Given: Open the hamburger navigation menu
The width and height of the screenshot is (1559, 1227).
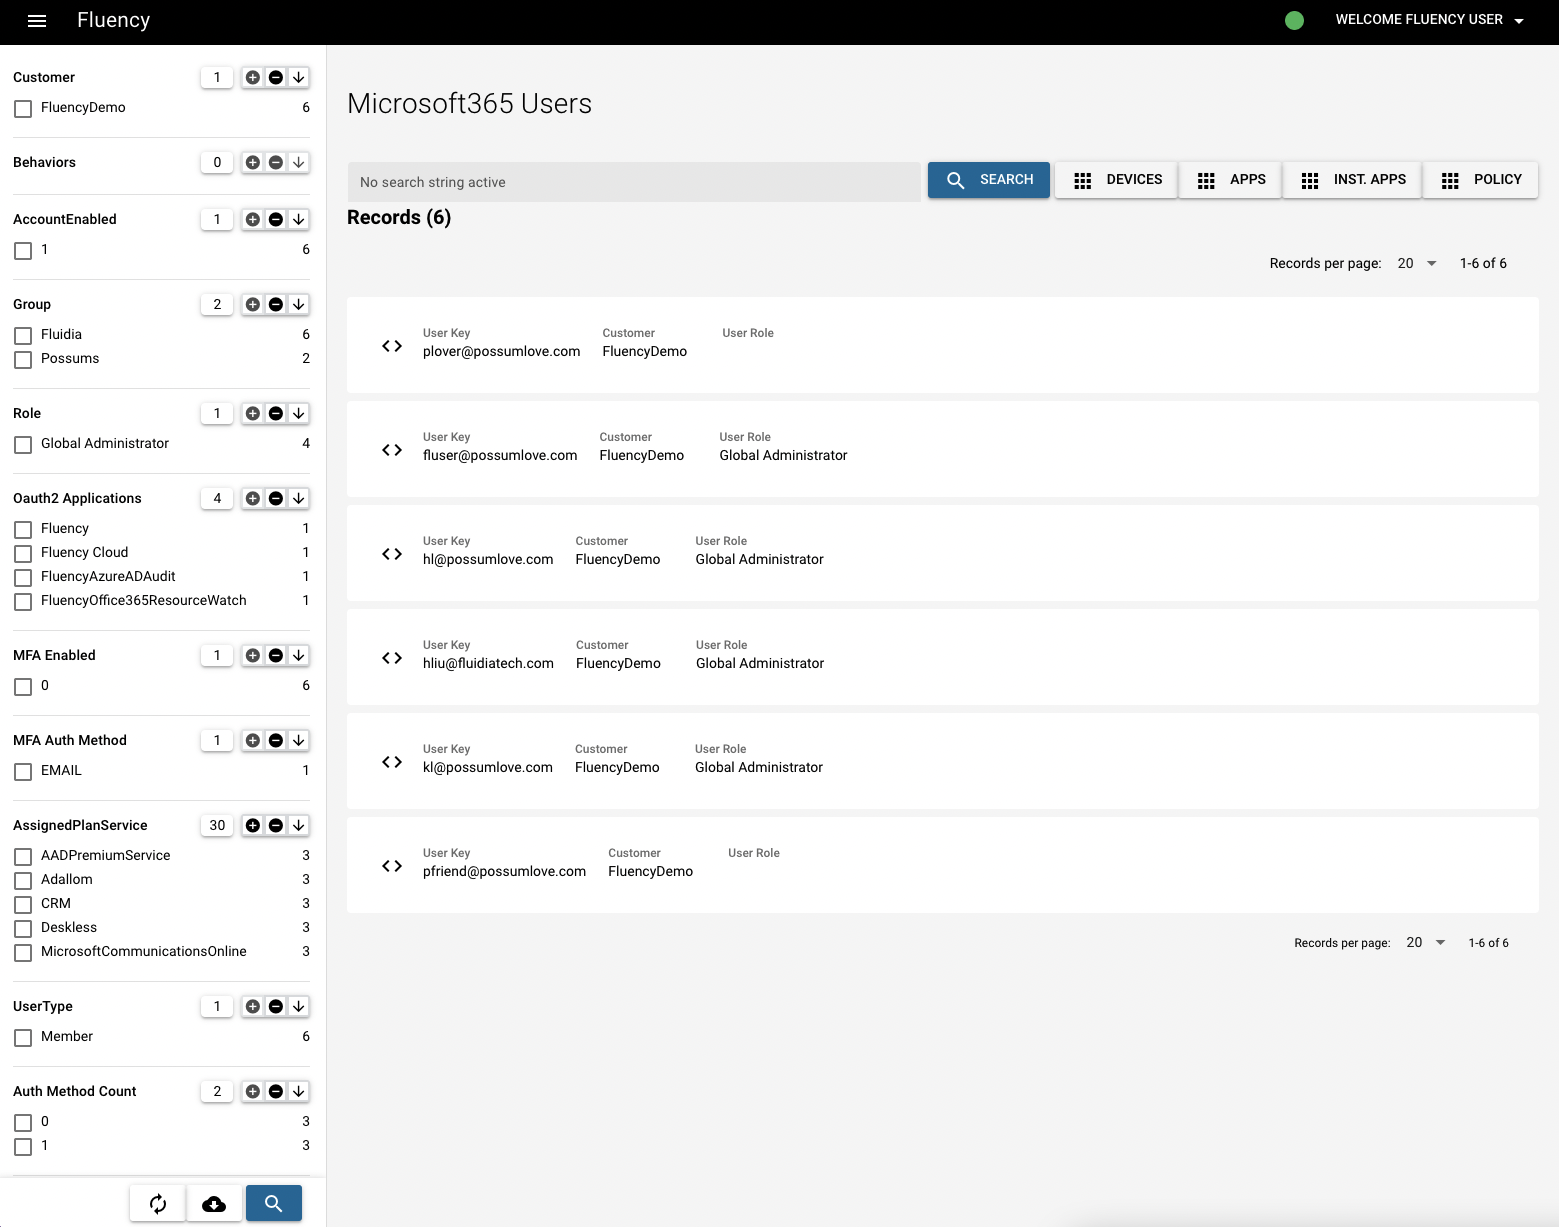Looking at the screenshot, I should point(37,21).
